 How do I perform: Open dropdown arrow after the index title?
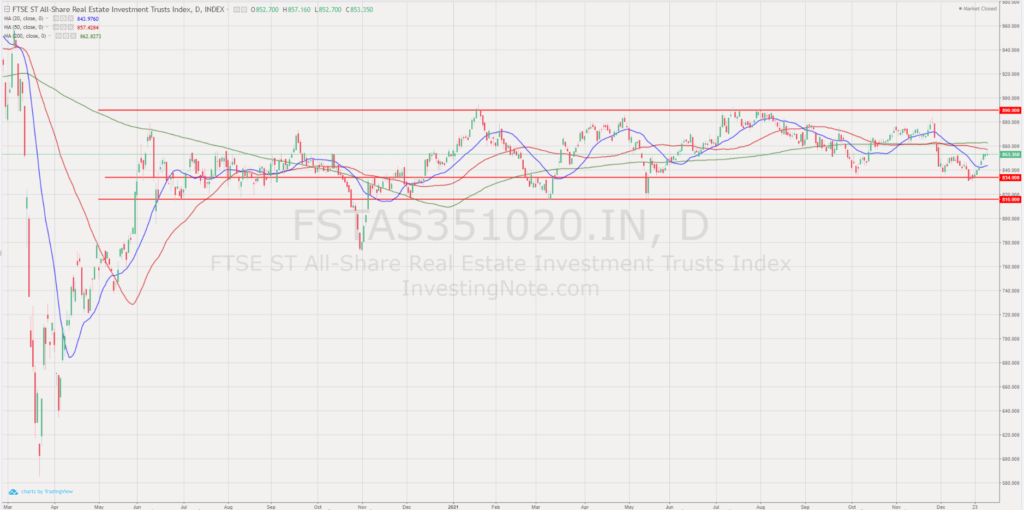[227, 10]
